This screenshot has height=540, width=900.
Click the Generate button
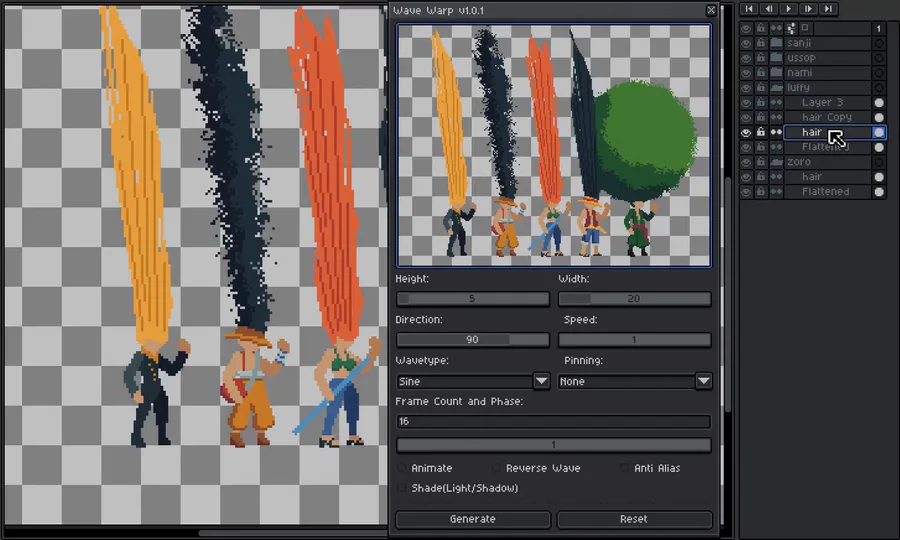coord(473,519)
